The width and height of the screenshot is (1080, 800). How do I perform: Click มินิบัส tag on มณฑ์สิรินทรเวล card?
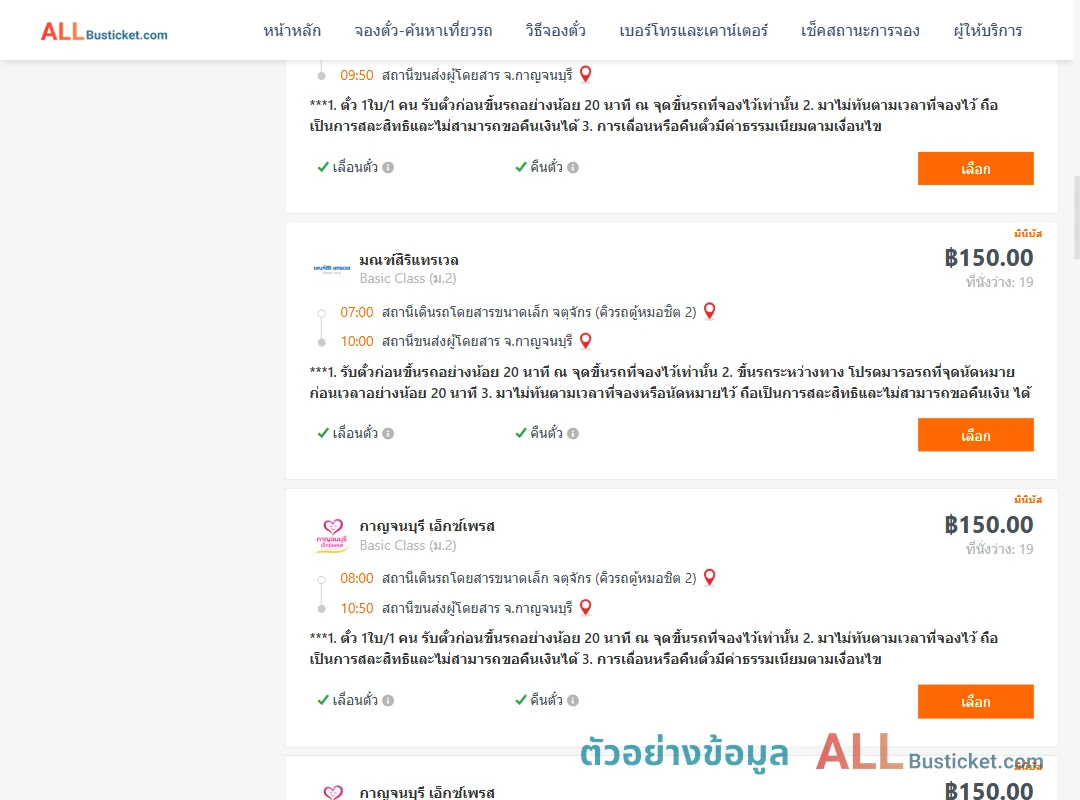(1028, 234)
